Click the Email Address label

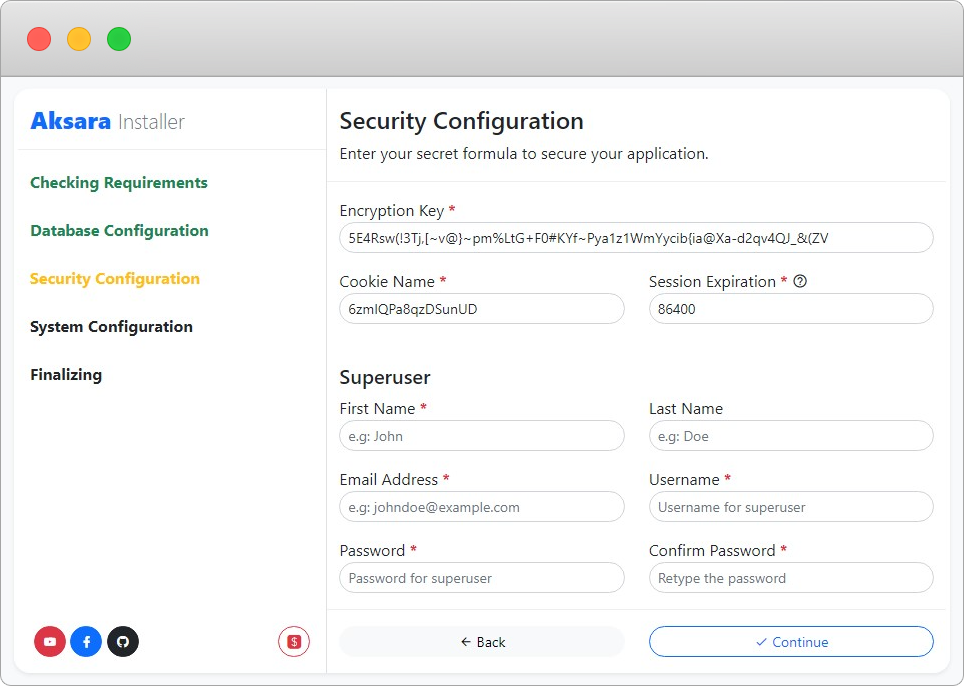[389, 479]
